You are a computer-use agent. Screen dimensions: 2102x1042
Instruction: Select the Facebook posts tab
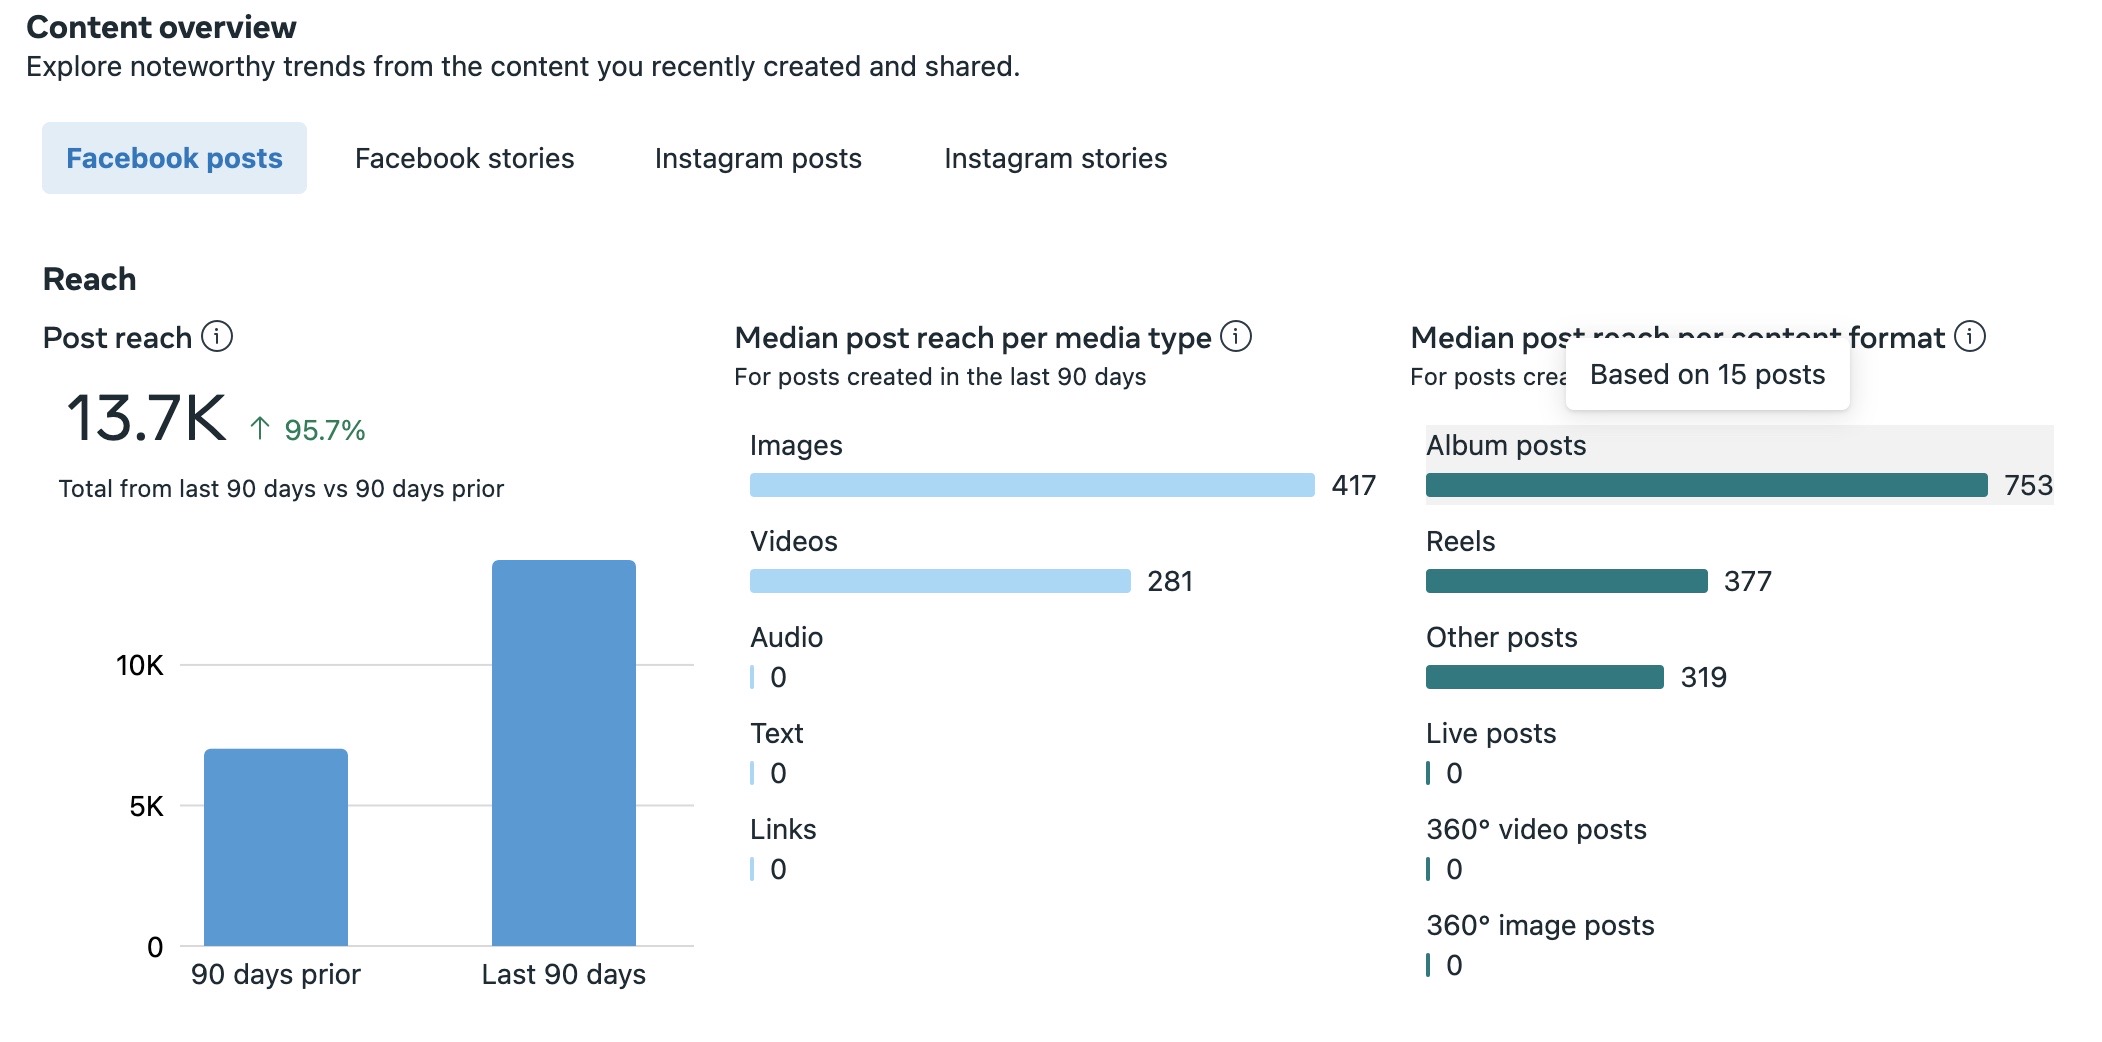[174, 158]
